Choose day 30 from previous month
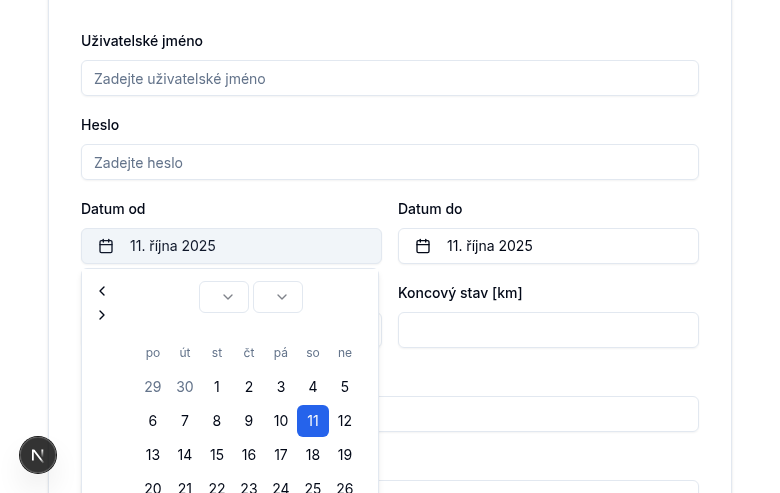 click(185, 387)
